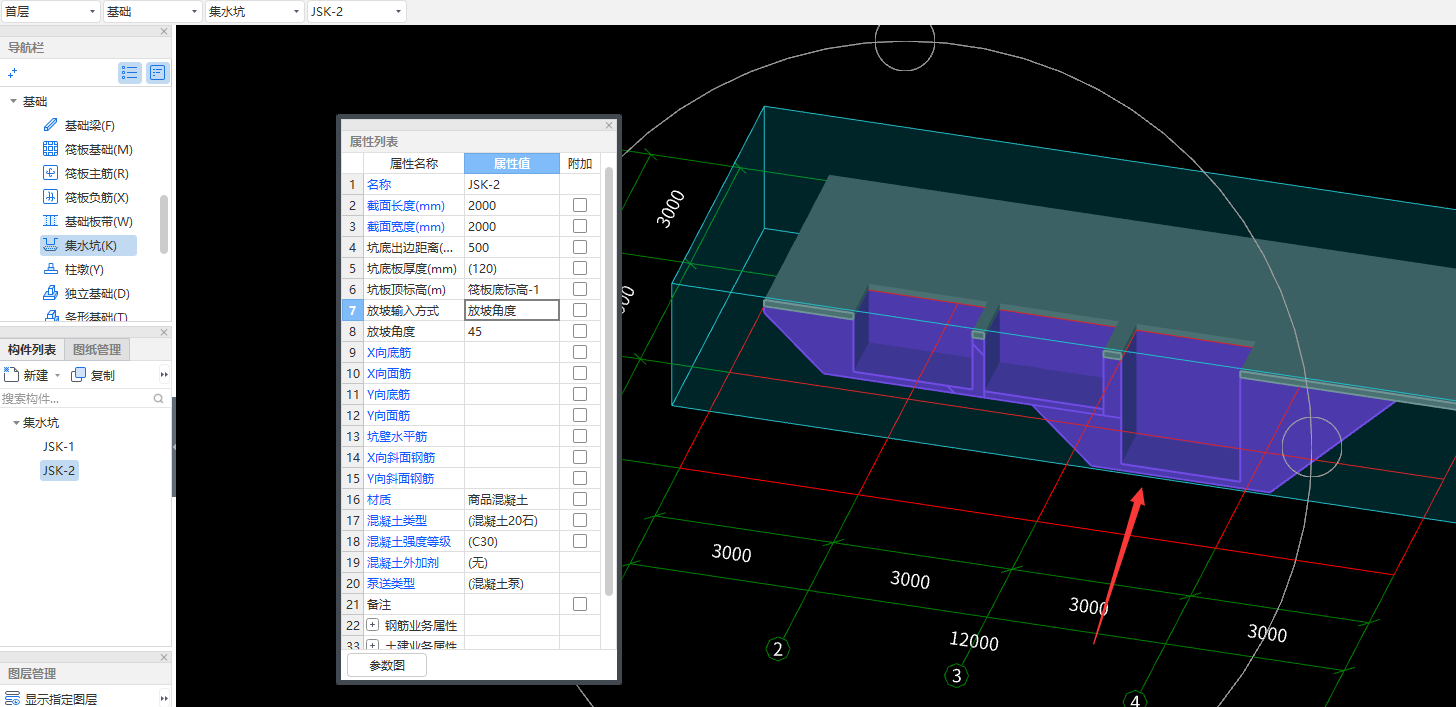This screenshot has height=707, width=1456.
Task: Open the 基础 category dropdown
Action: 152,11
